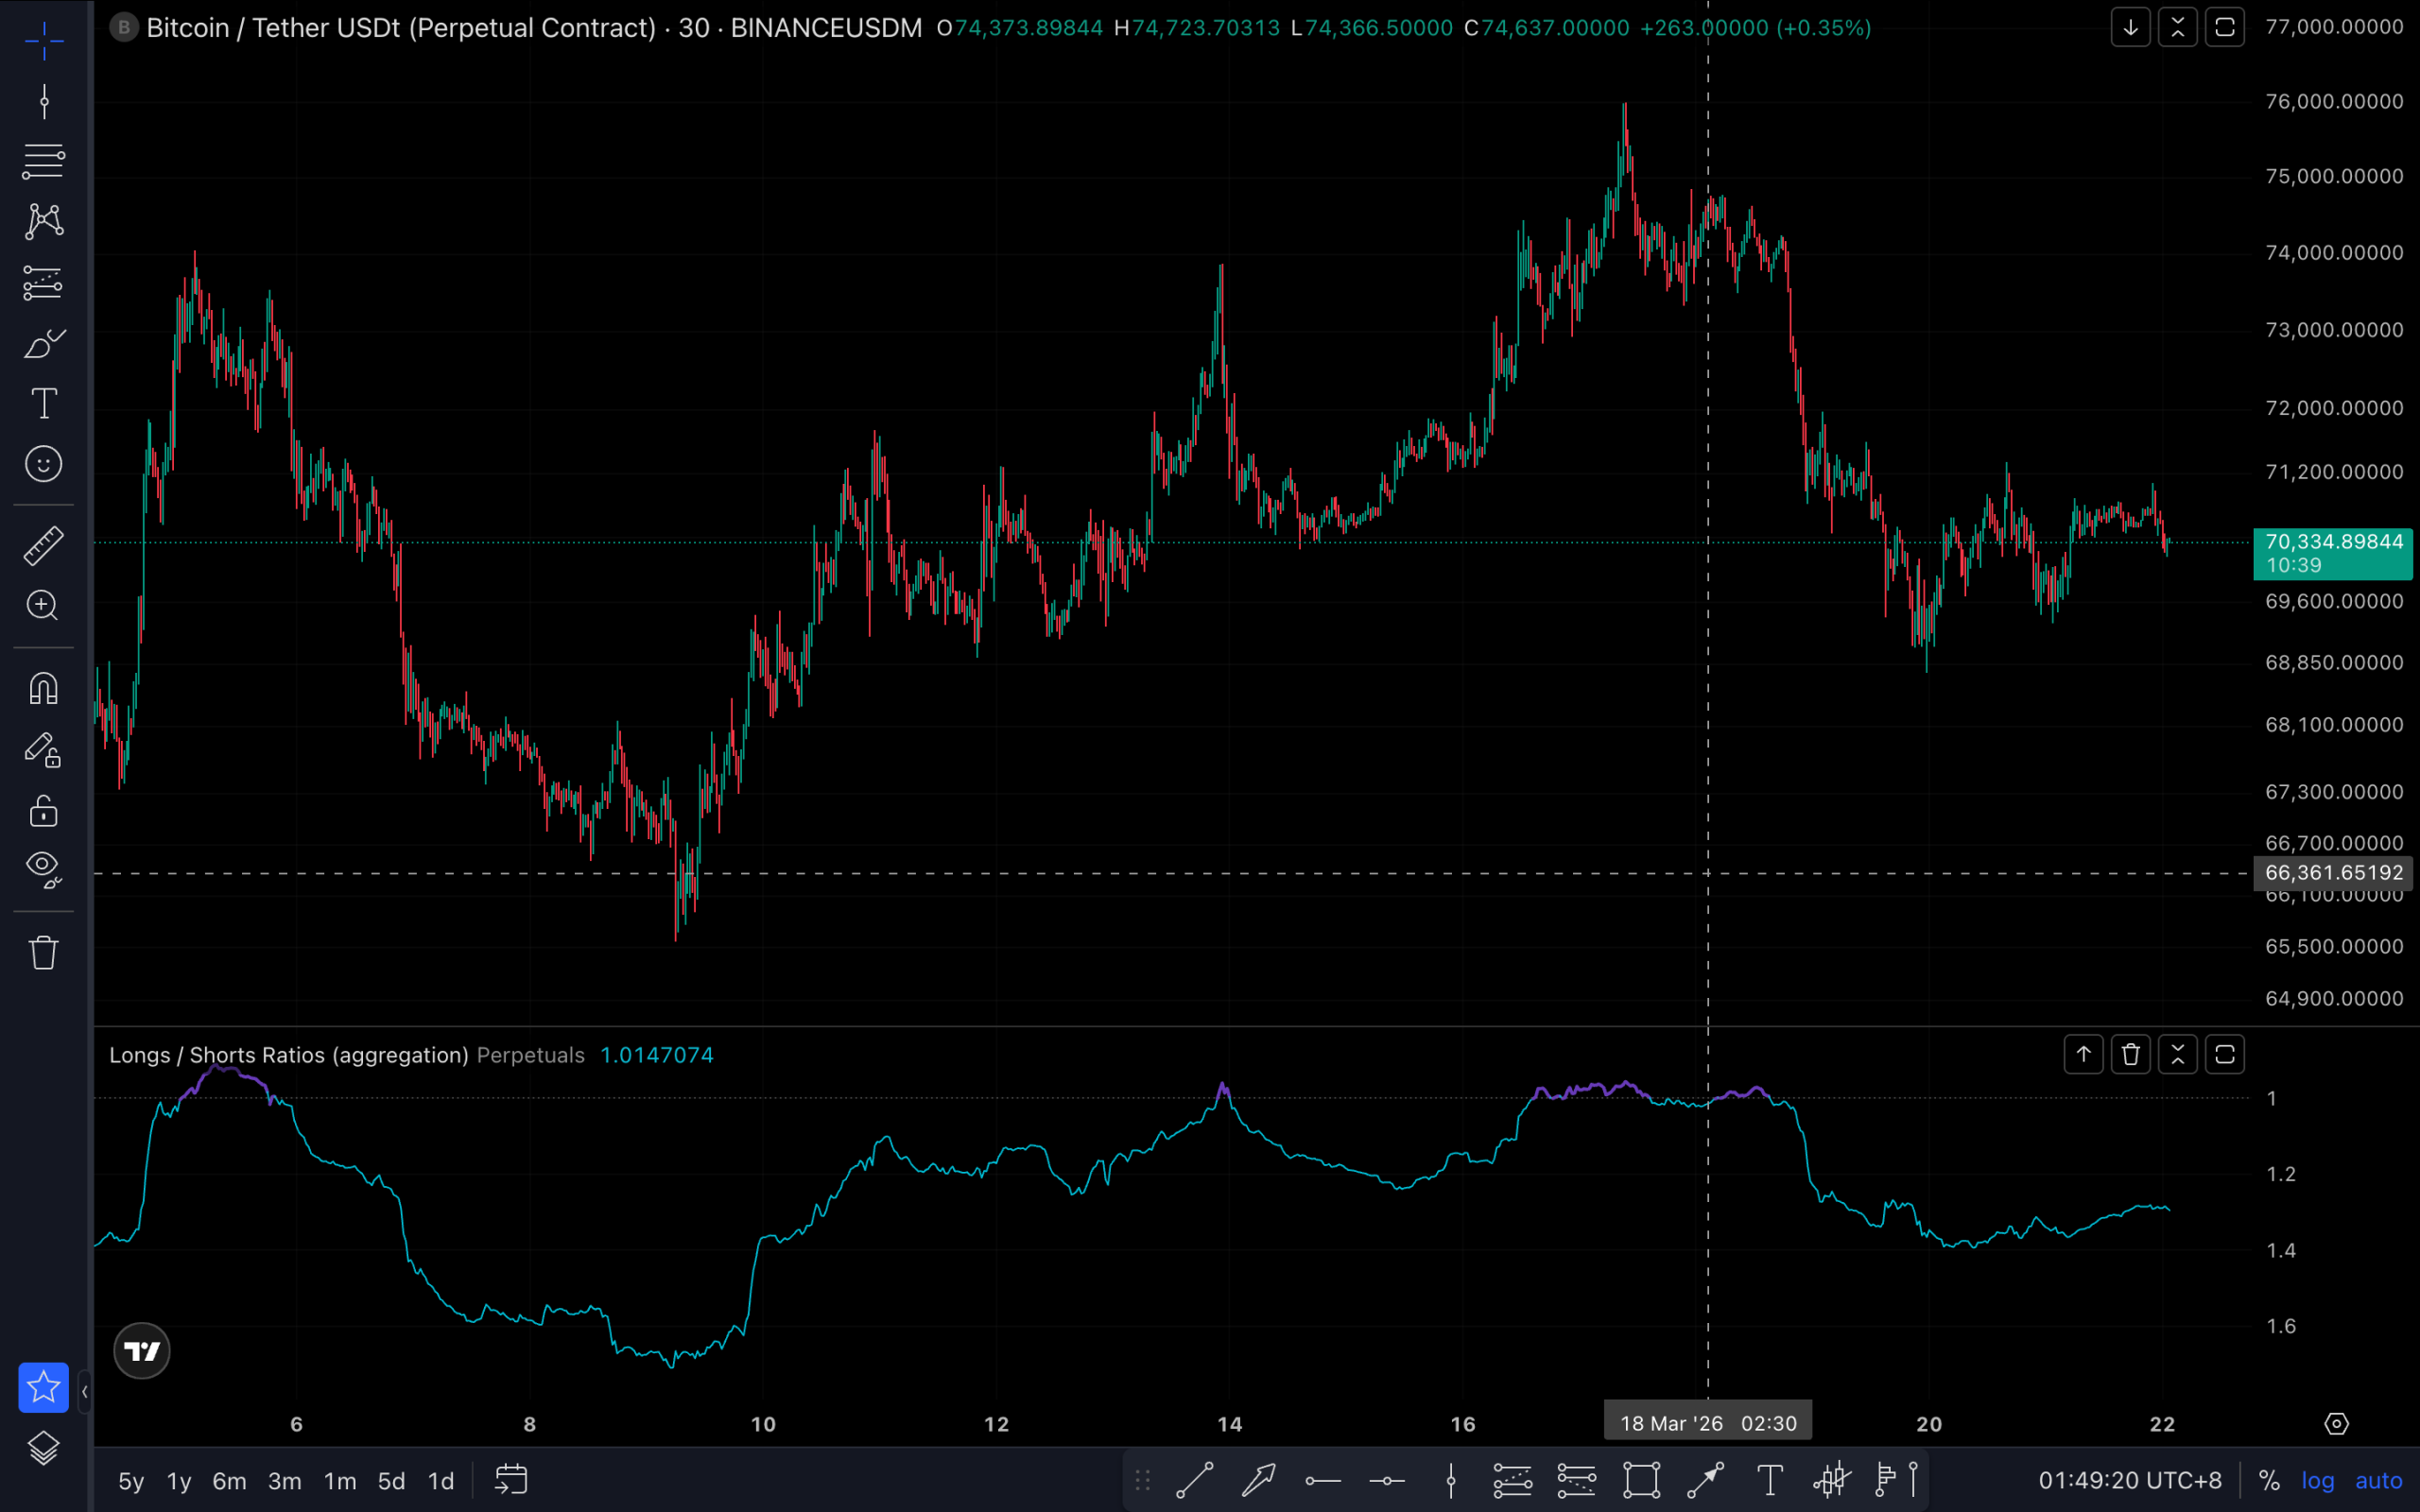The width and height of the screenshot is (2420, 1512).
Task: Toggle lock all drawing tools
Action: (44, 810)
